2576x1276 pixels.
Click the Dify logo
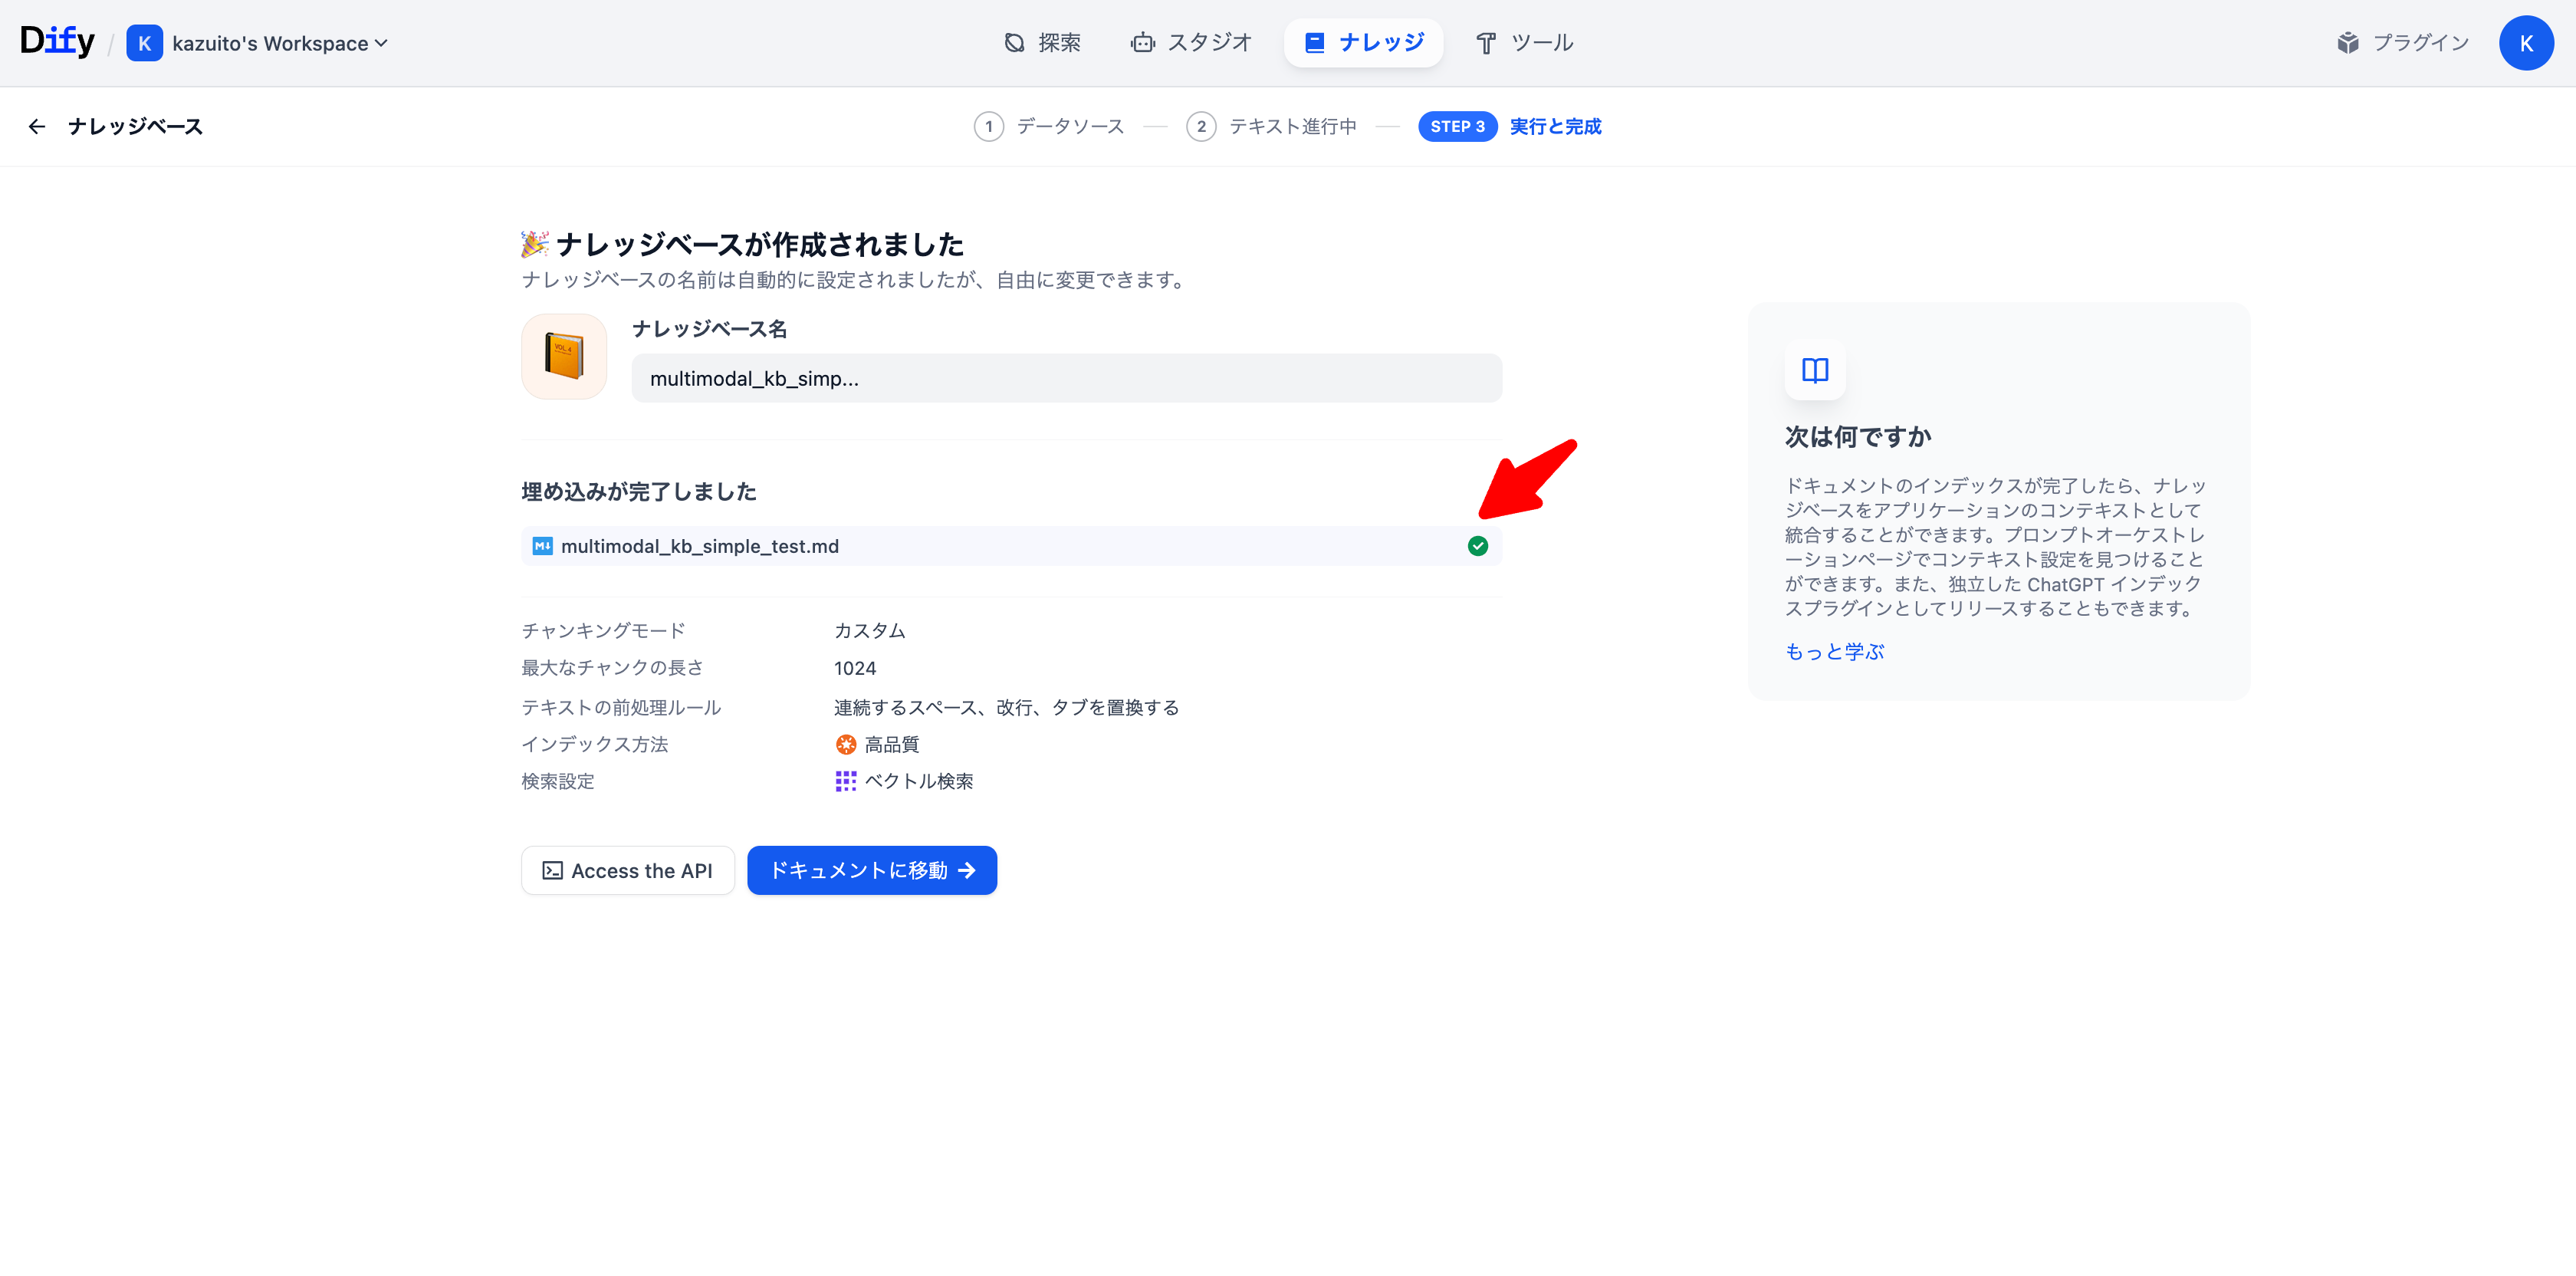pos(57,42)
